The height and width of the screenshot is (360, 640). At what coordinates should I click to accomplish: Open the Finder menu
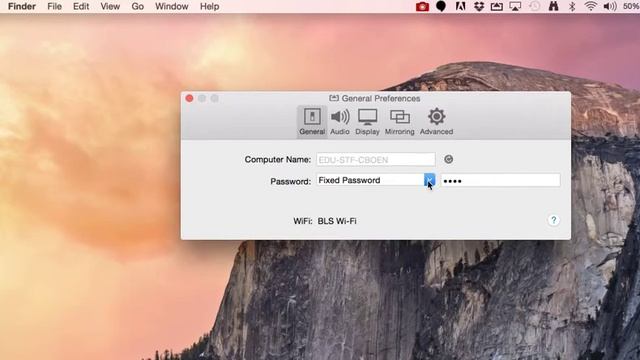click(x=22, y=7)
